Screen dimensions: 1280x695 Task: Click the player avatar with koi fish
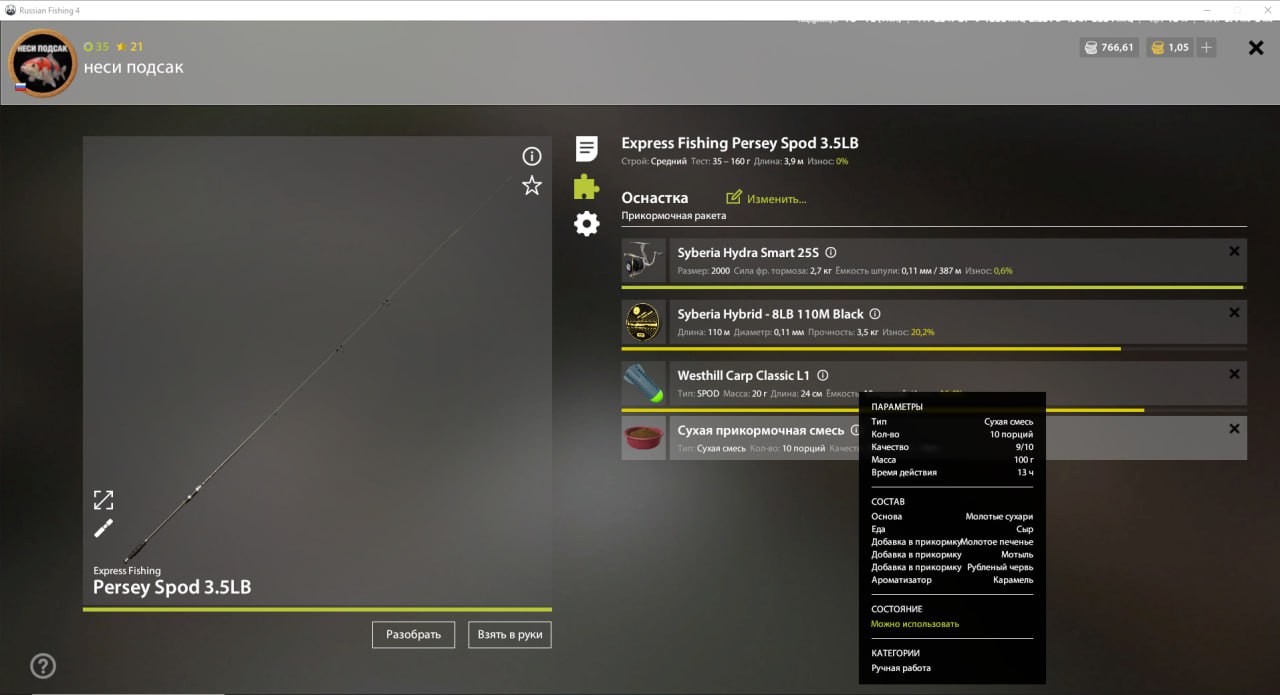[x=43, y=64]
